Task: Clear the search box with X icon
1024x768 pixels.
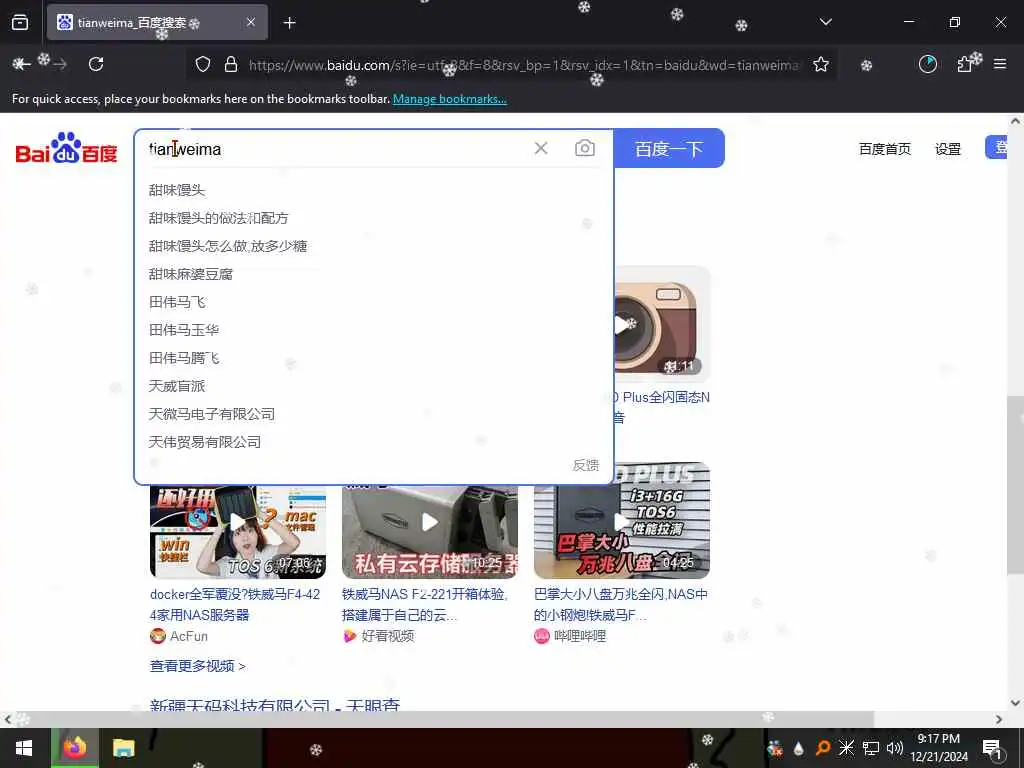Action: coord(541,148)
